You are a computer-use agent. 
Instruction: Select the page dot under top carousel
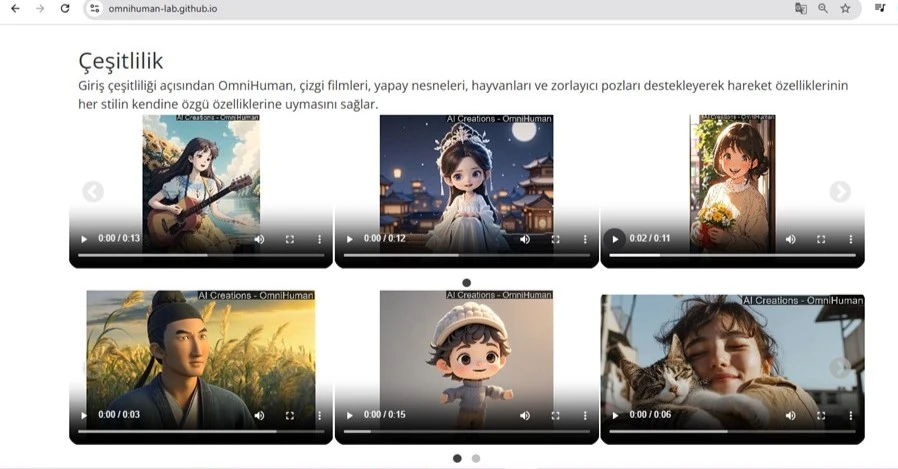tap(466, 283)
